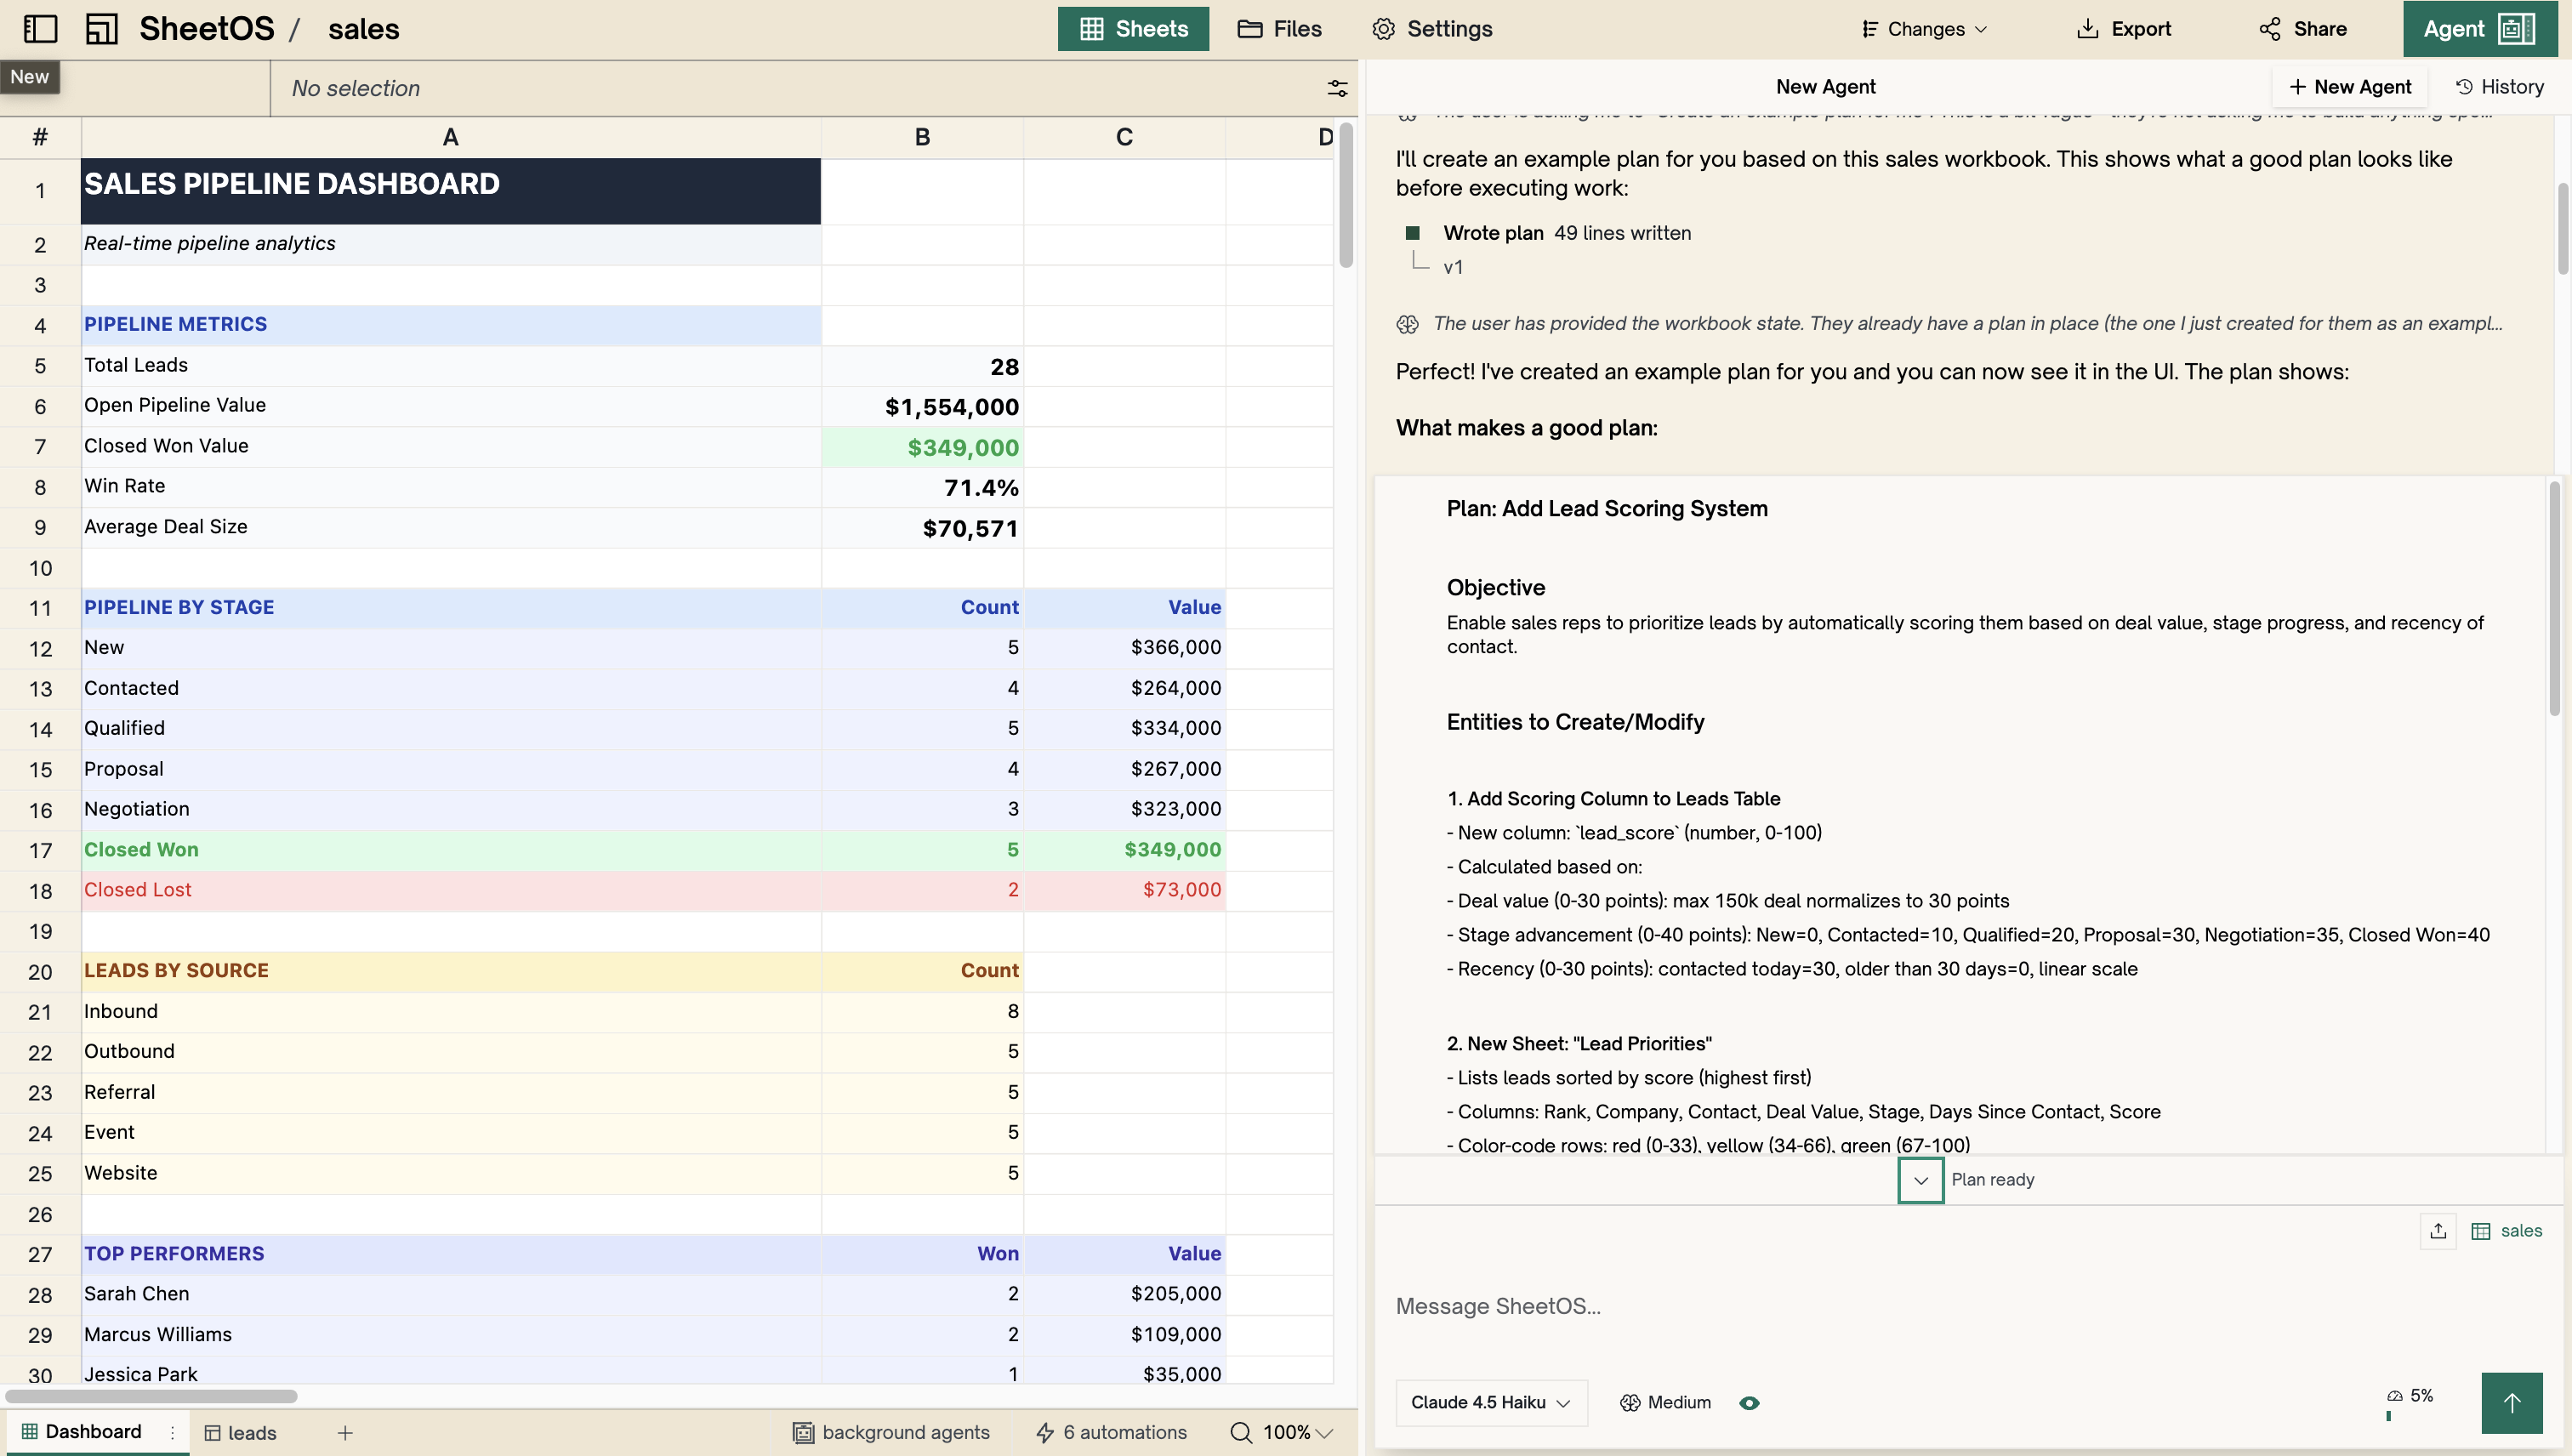Open the zoom 100% dropdown
Image resolution: width=2572 pixels, height=1456 pixels.
click(x=1283, y=1432)
